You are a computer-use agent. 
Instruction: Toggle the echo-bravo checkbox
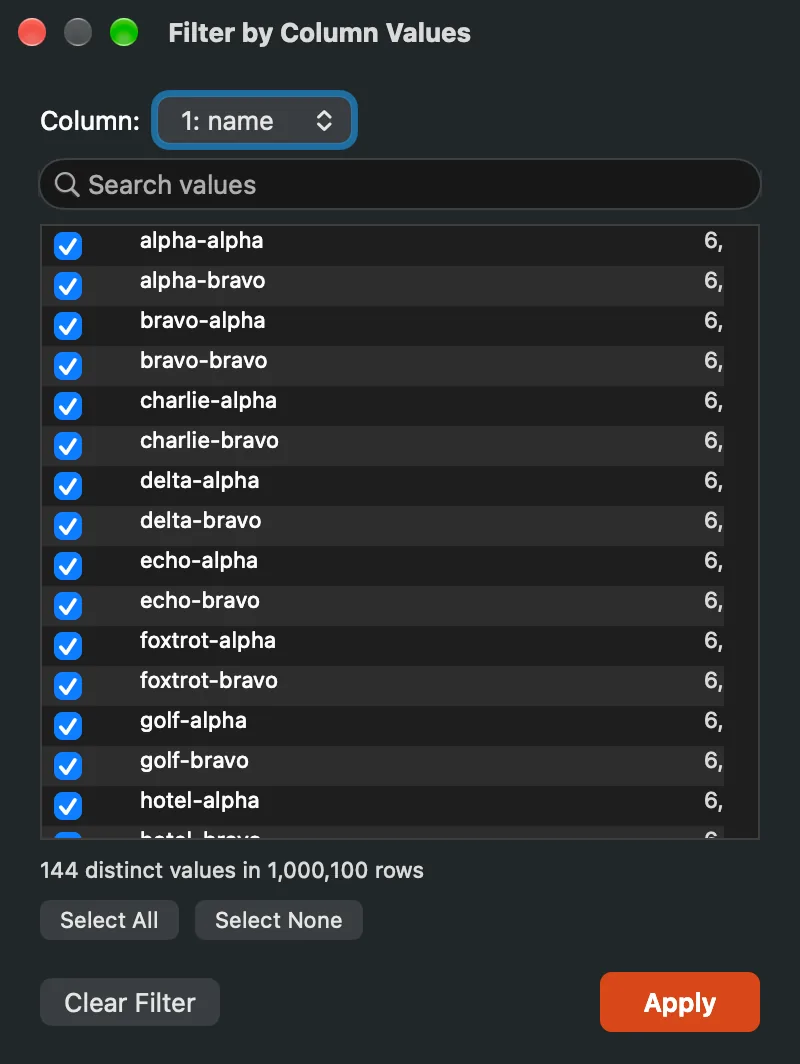coord(68,606)
